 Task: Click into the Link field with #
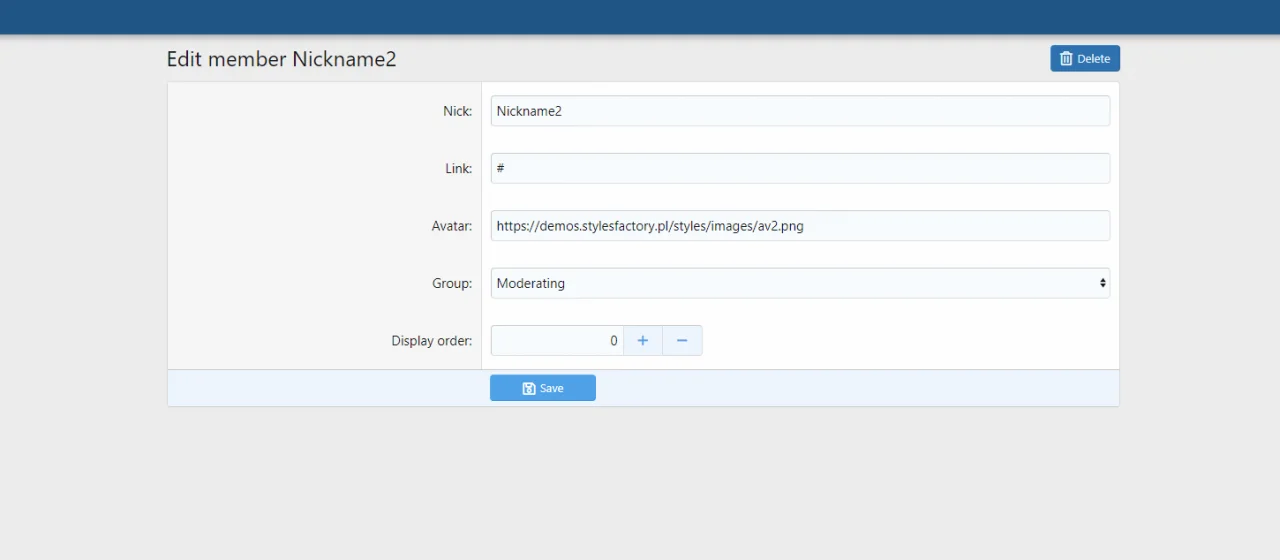point(800,169)
